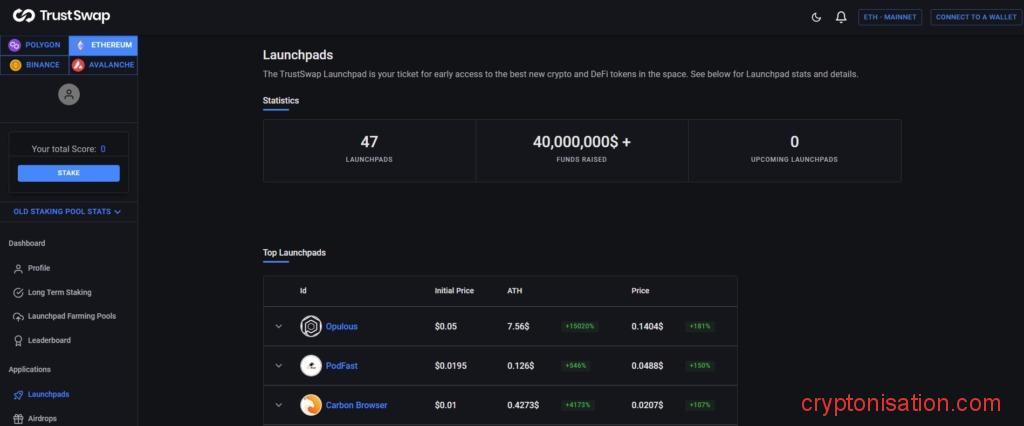Screen dimensions: 1024x426
Task: Click the Opulous token logo
Action: pyautogui.click(x=310, y=326)
